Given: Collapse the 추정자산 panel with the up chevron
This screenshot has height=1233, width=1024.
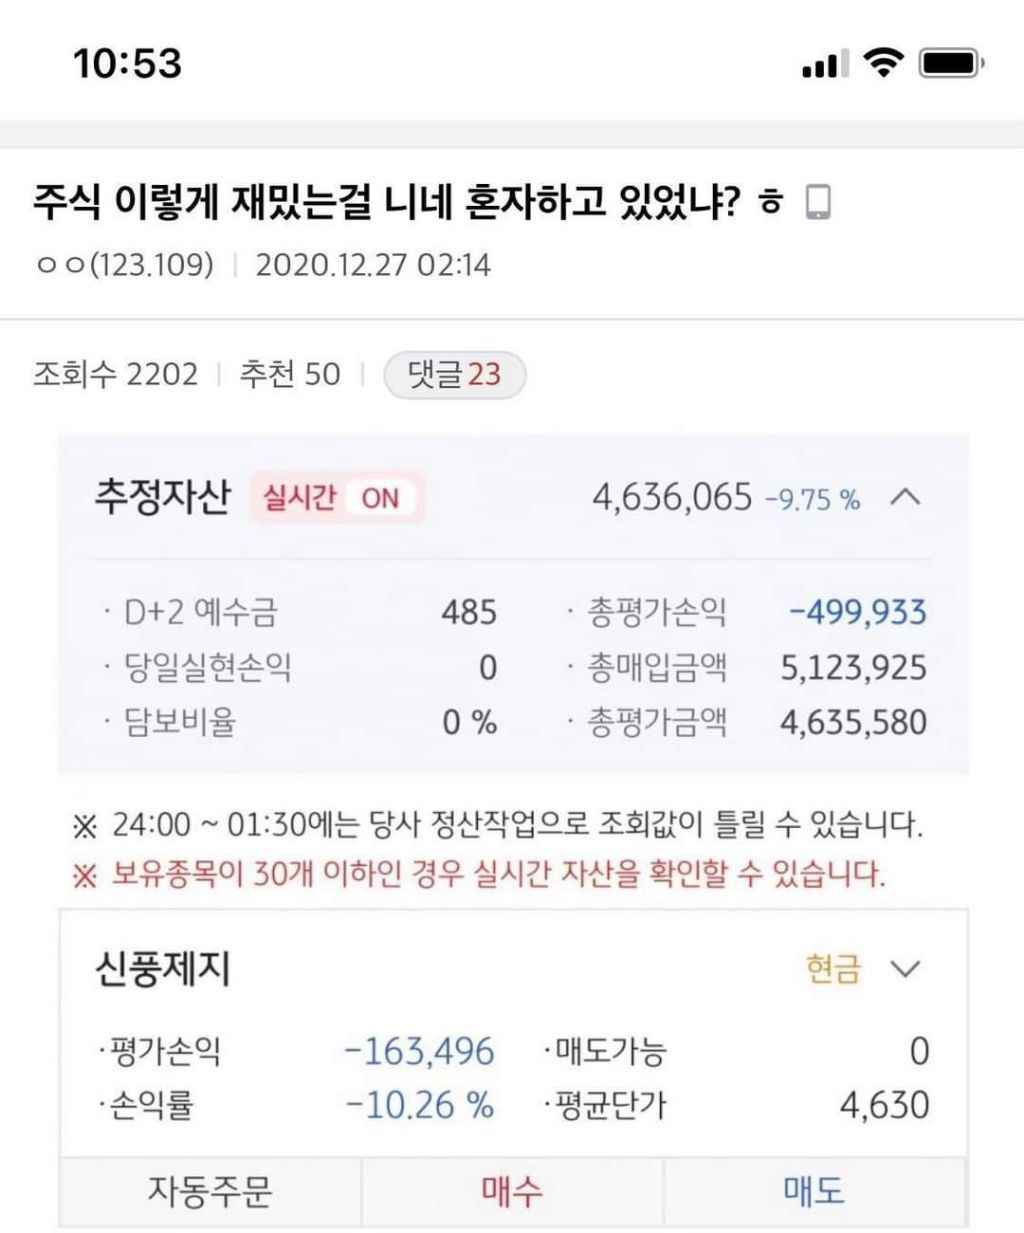Looking at the screenshot, I should (905, 497).
